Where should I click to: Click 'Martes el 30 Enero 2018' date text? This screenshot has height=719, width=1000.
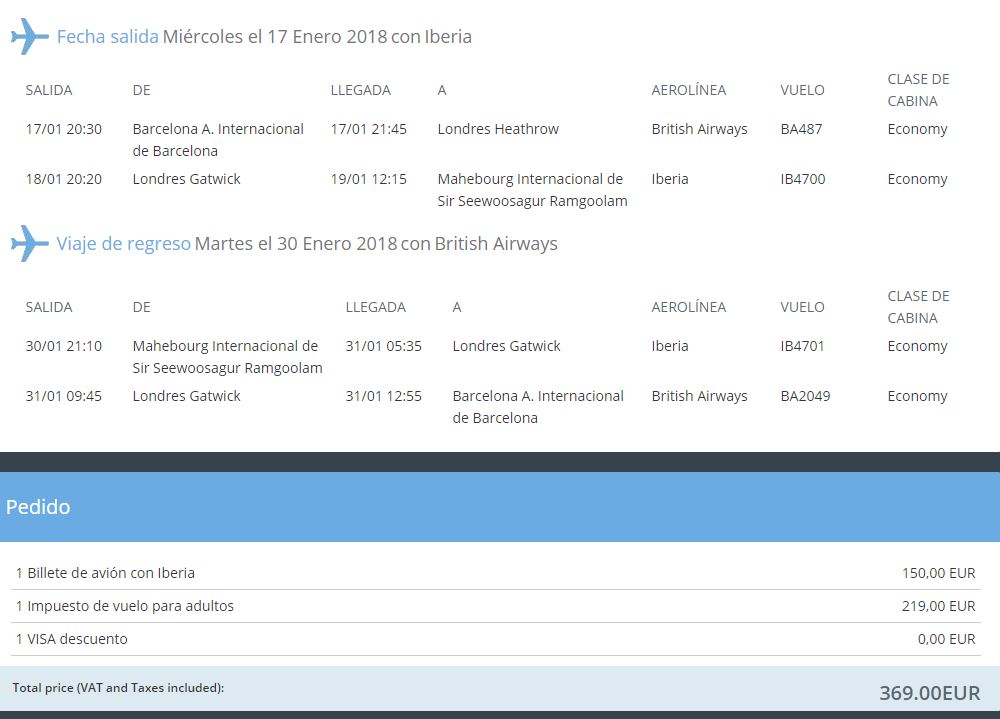[x=296, y=244]
